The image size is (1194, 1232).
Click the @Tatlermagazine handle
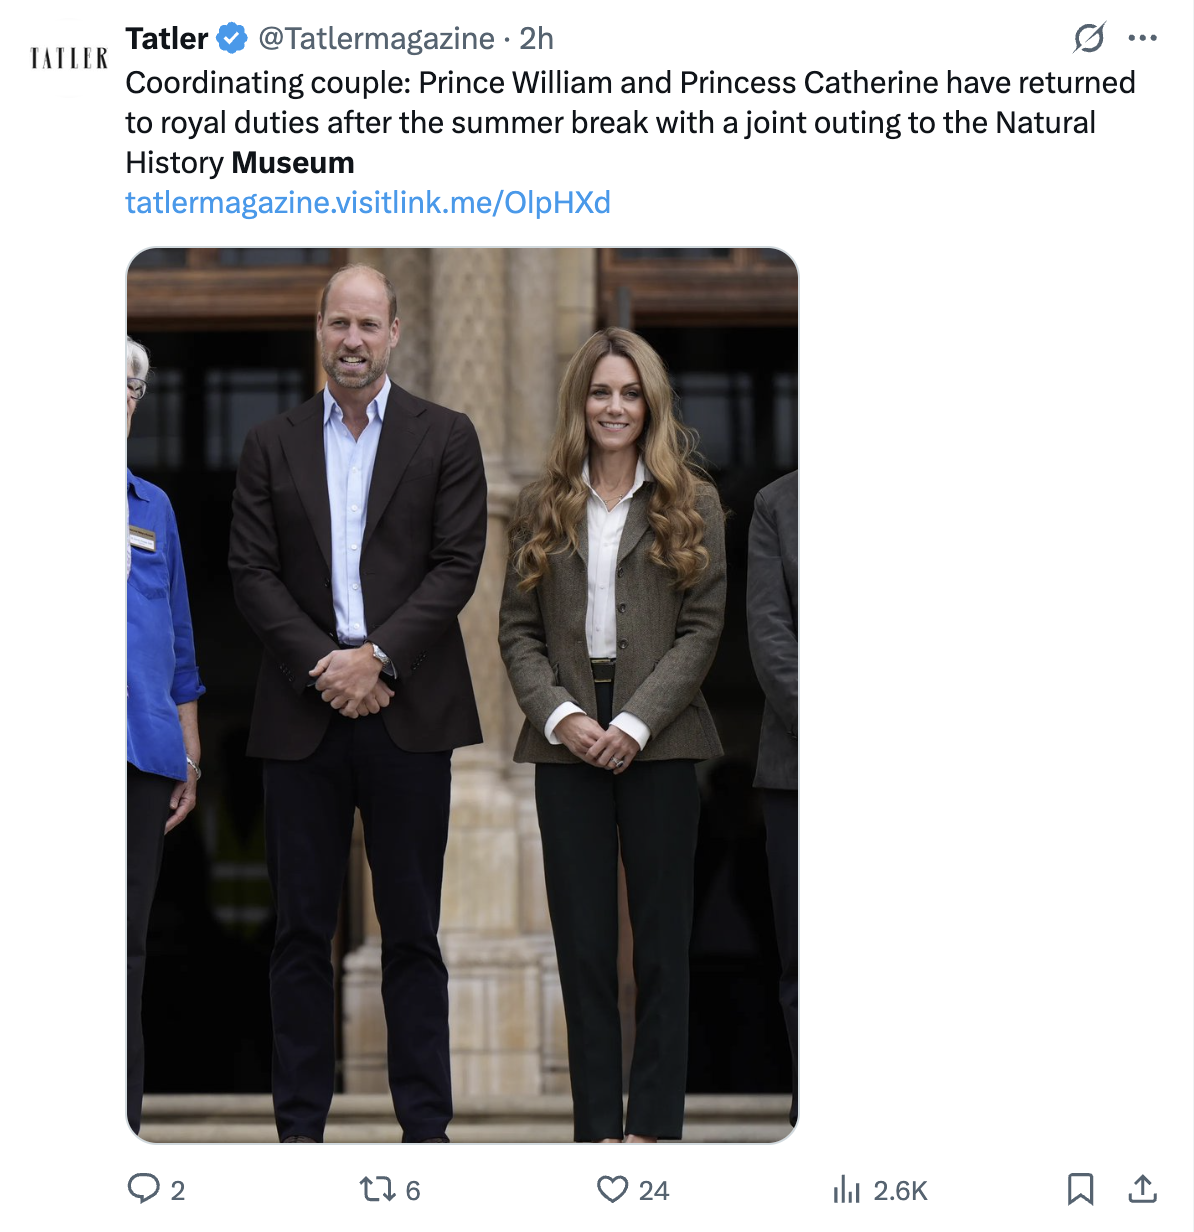(x=376, y=39)
